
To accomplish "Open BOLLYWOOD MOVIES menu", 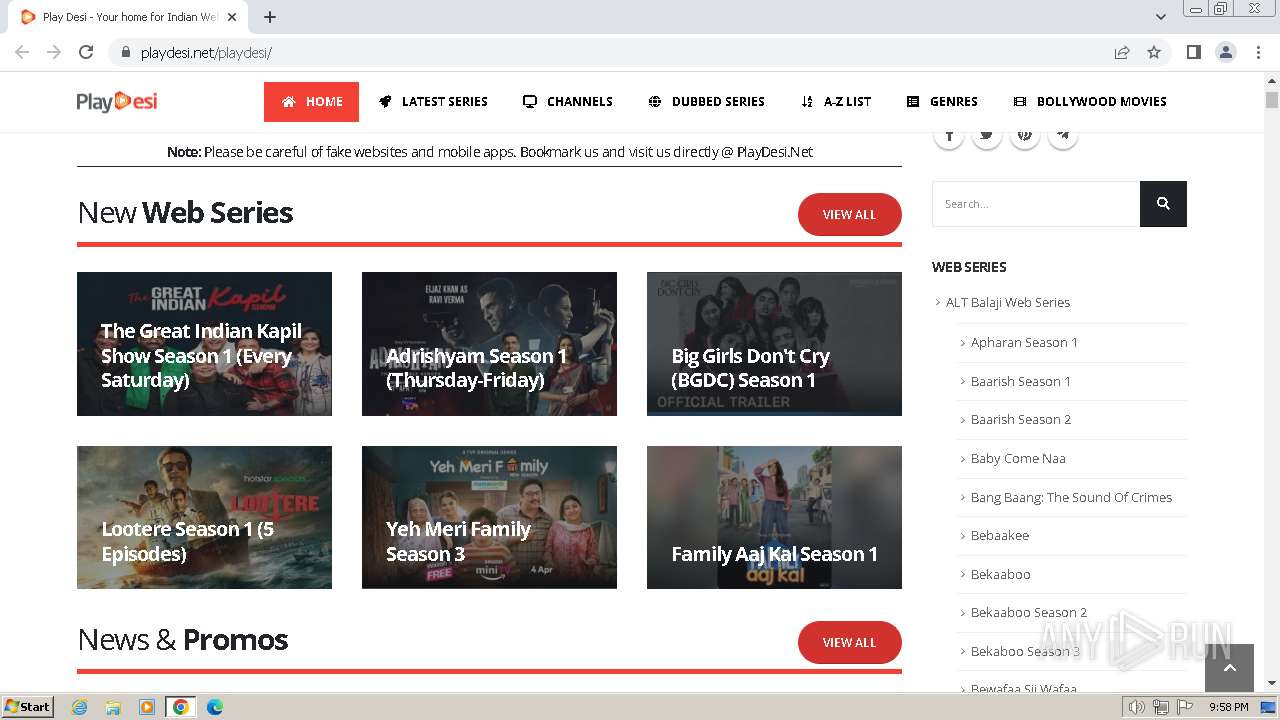I will (1090, 102).
